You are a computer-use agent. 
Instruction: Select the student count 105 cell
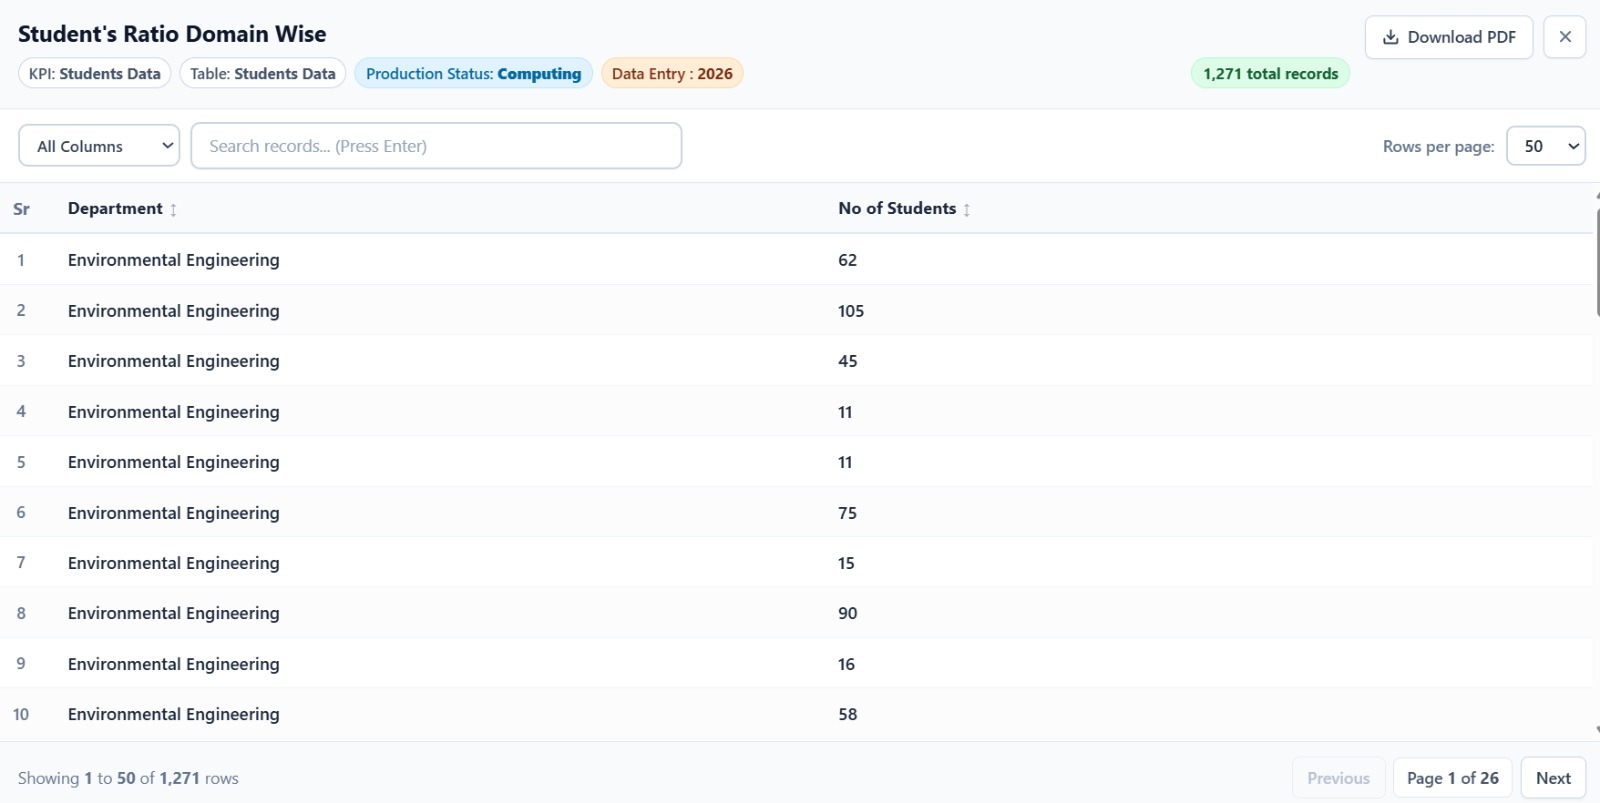tap(851, 311)
